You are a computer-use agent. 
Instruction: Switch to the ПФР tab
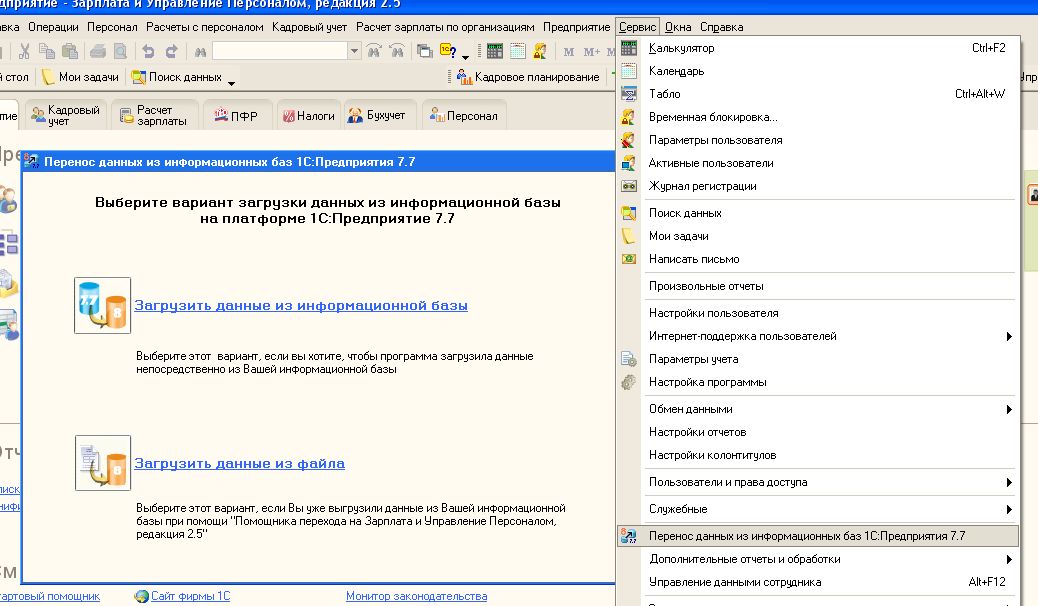tap(237, 115)
